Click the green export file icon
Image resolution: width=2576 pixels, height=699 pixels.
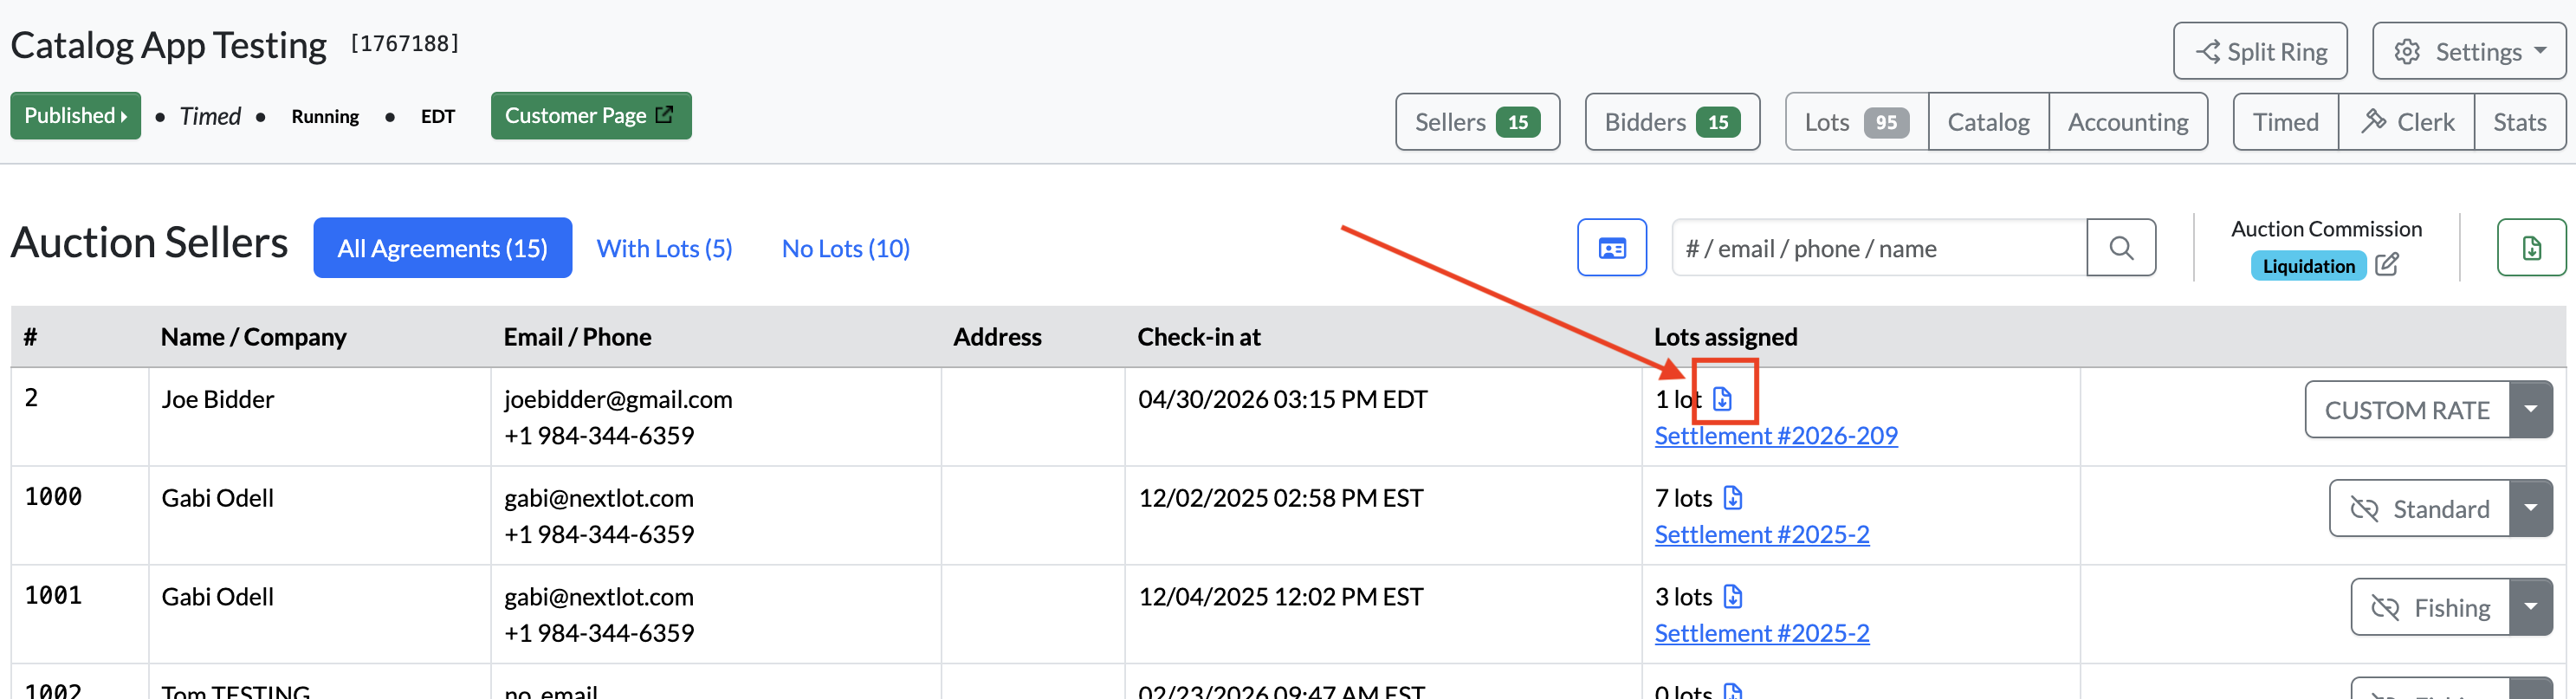(2531, 247)
